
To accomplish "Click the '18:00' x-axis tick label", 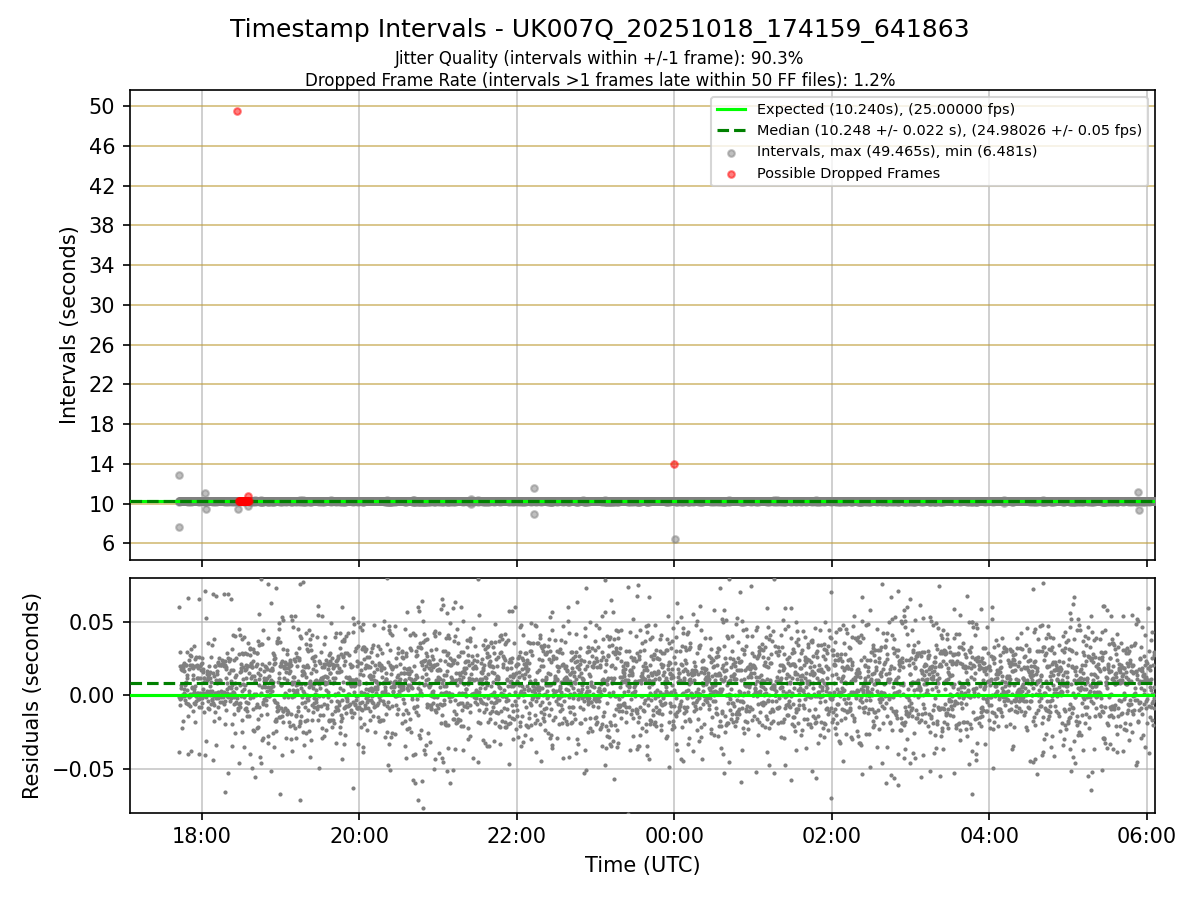I will 202,835.
